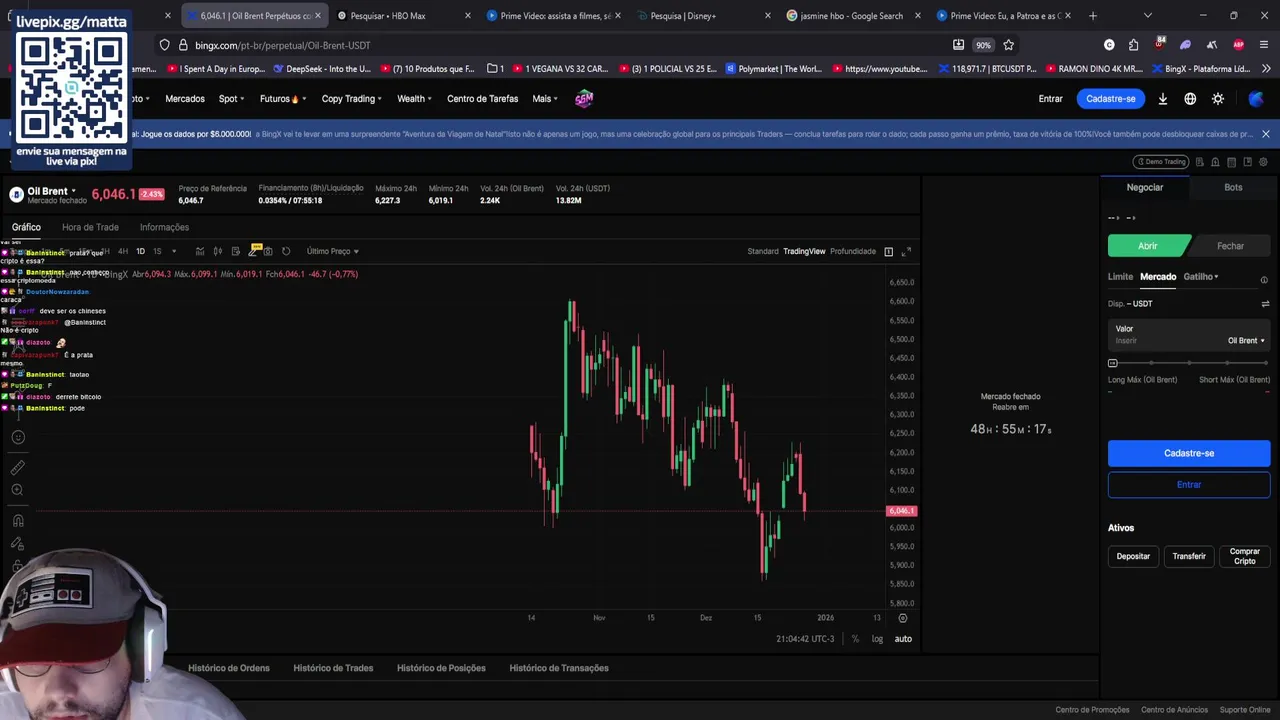Screen dimensions: 1280x720
Task: Click install app icon in address bar
Action: 958,45
